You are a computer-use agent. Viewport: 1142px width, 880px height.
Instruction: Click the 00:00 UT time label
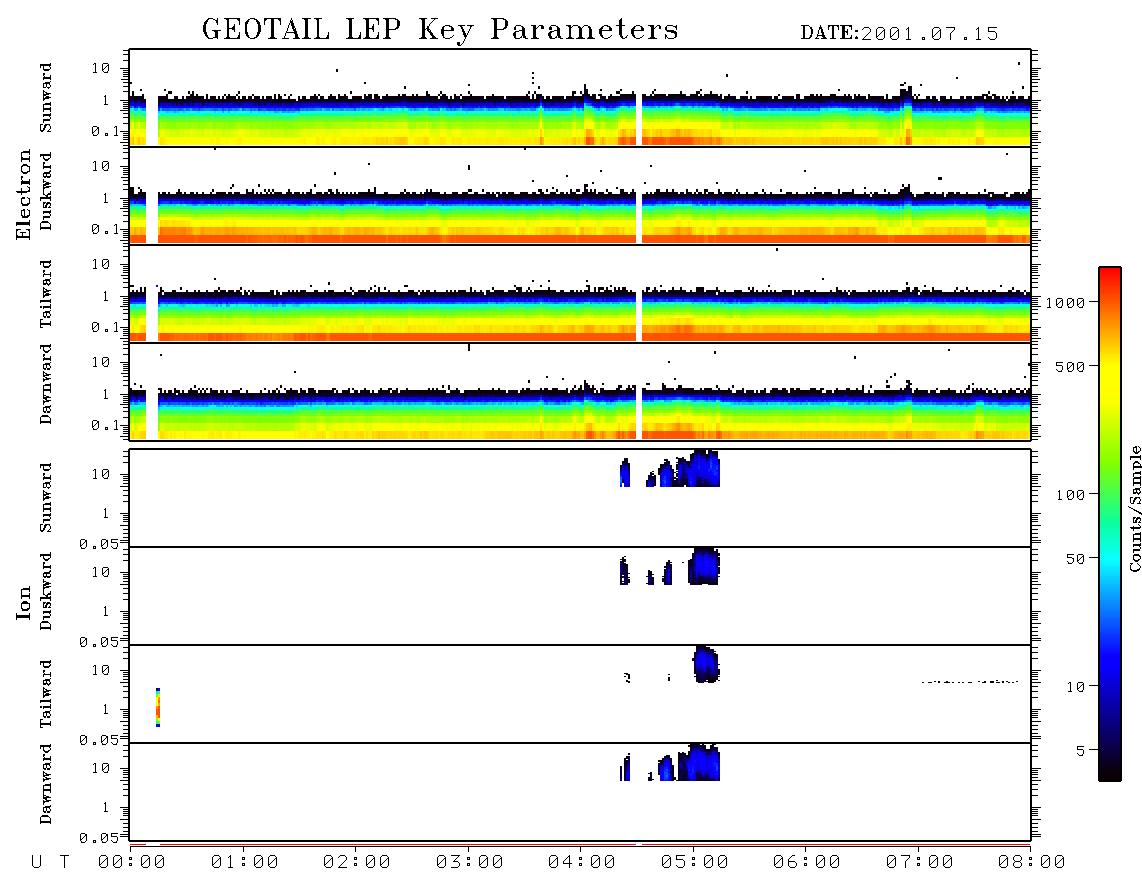[x=132, y=863]
